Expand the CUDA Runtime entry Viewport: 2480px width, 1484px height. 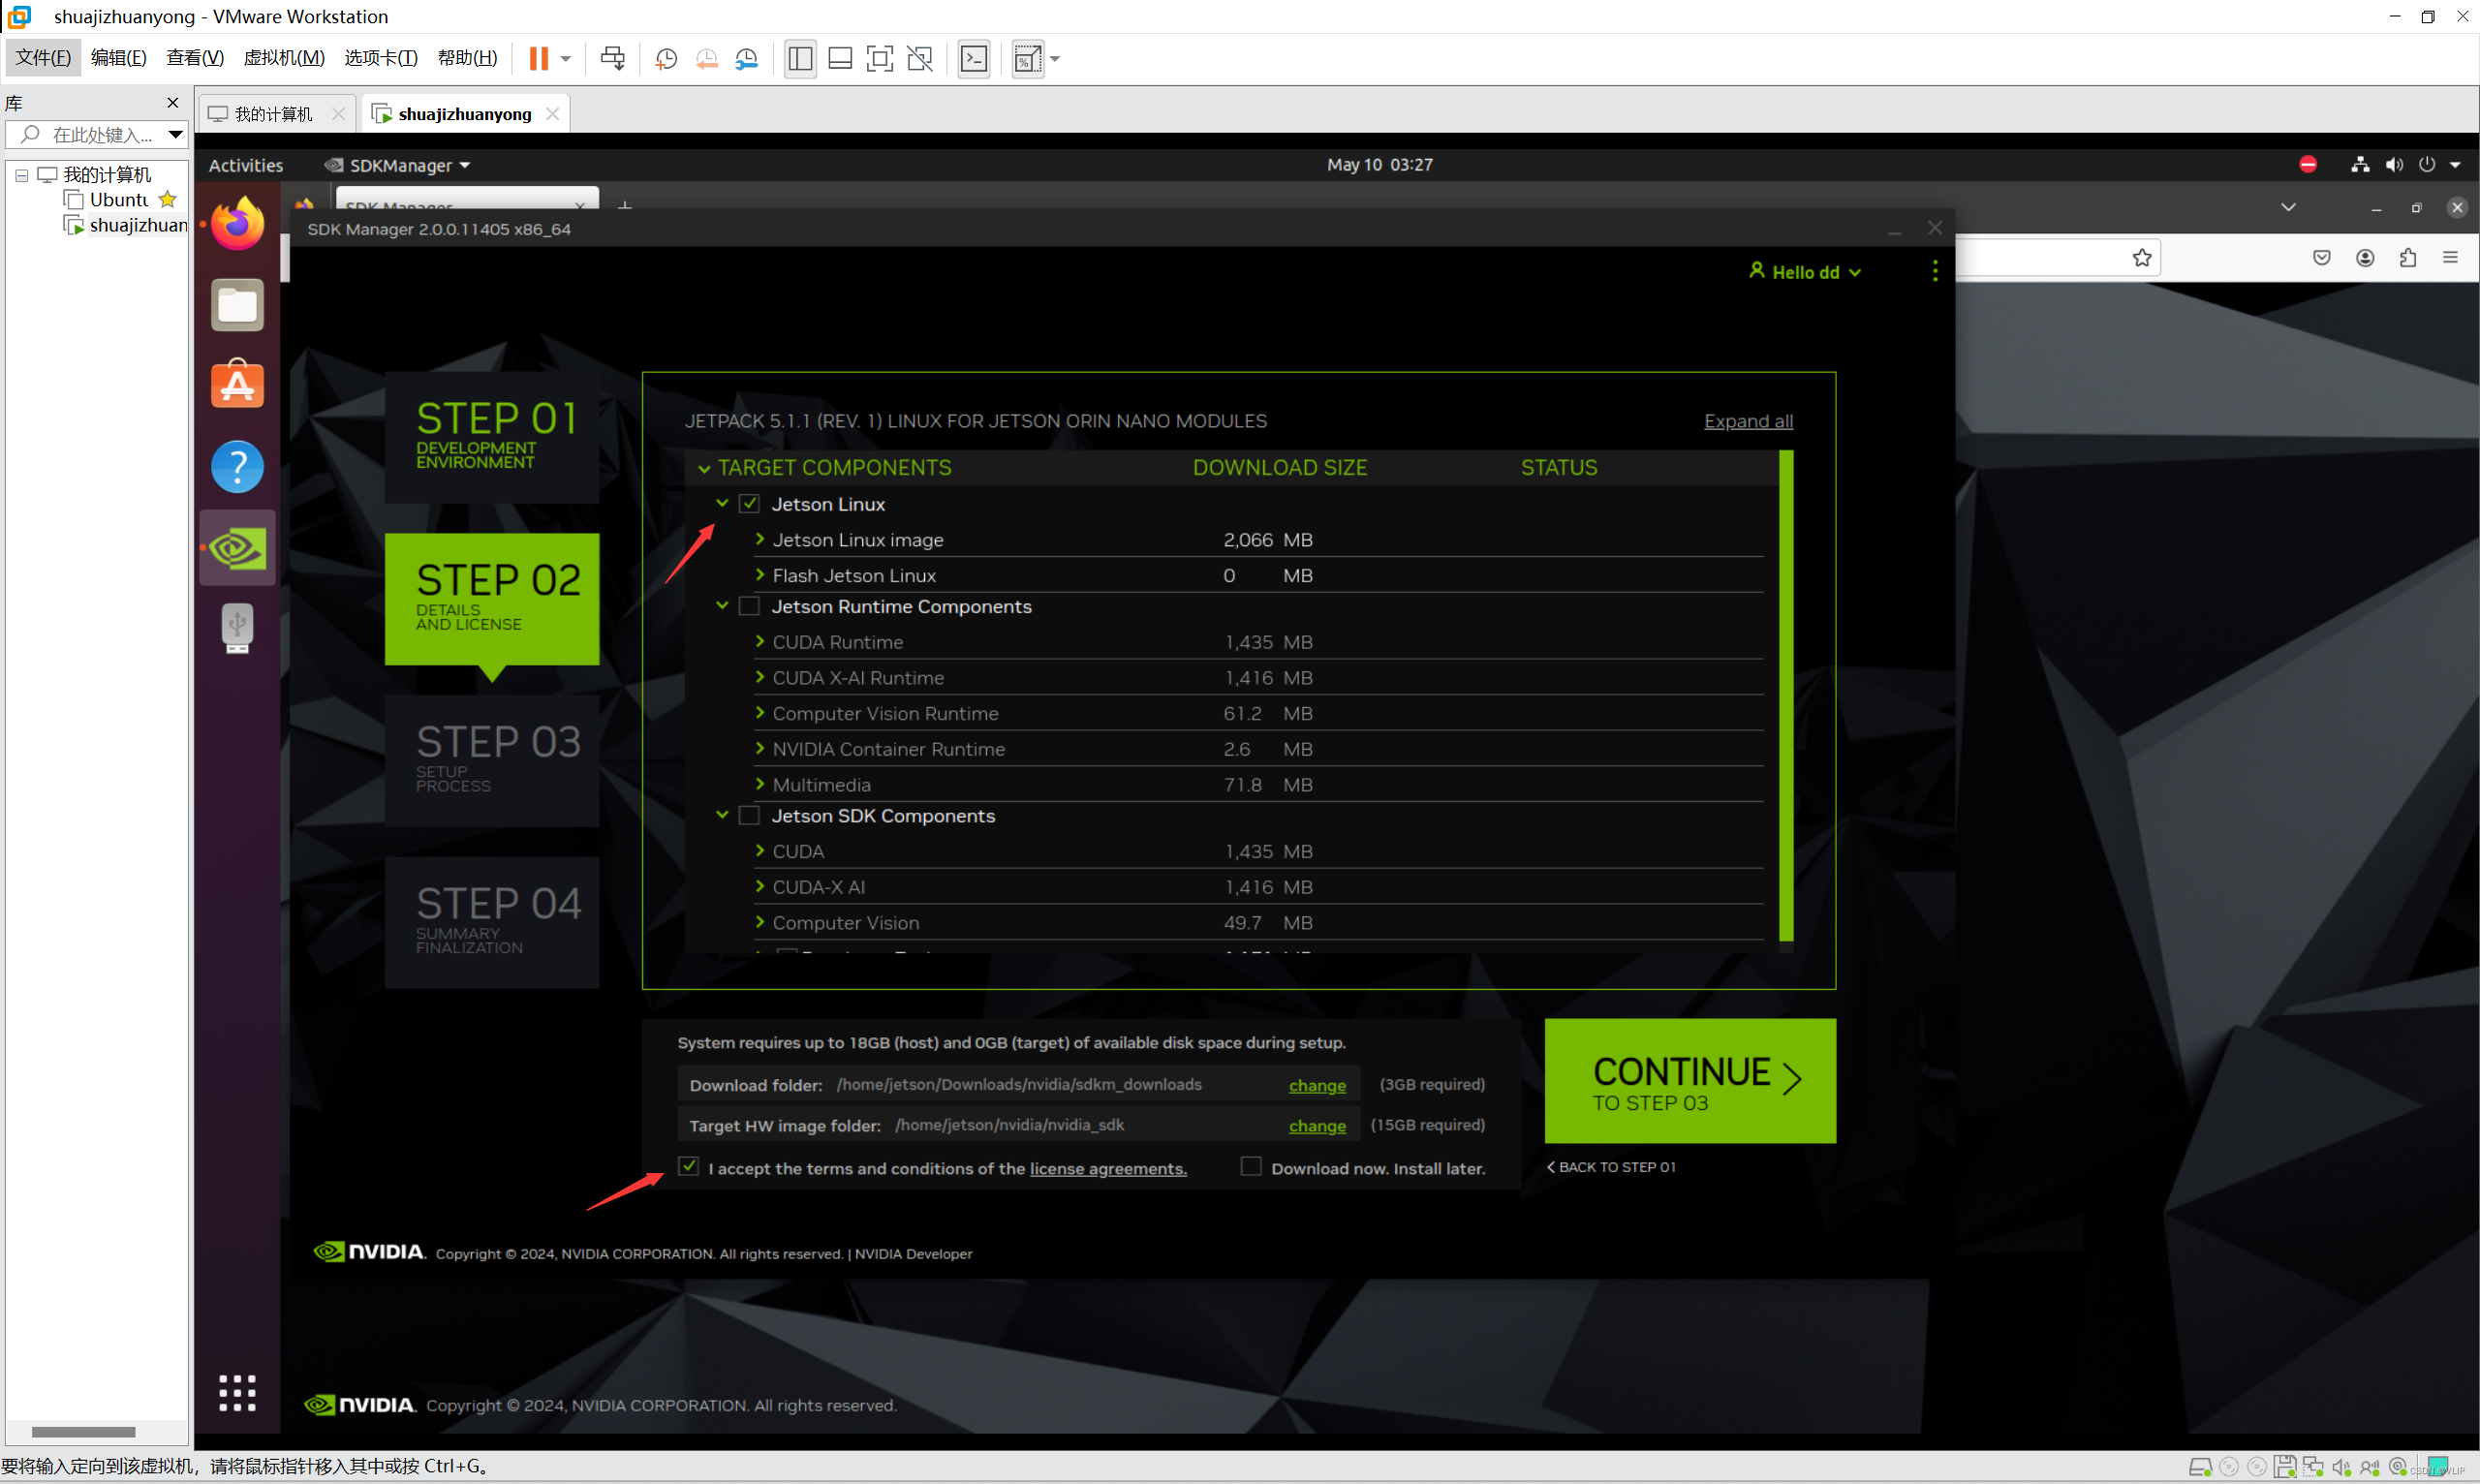pyautogui.click(x=759, y=641)
